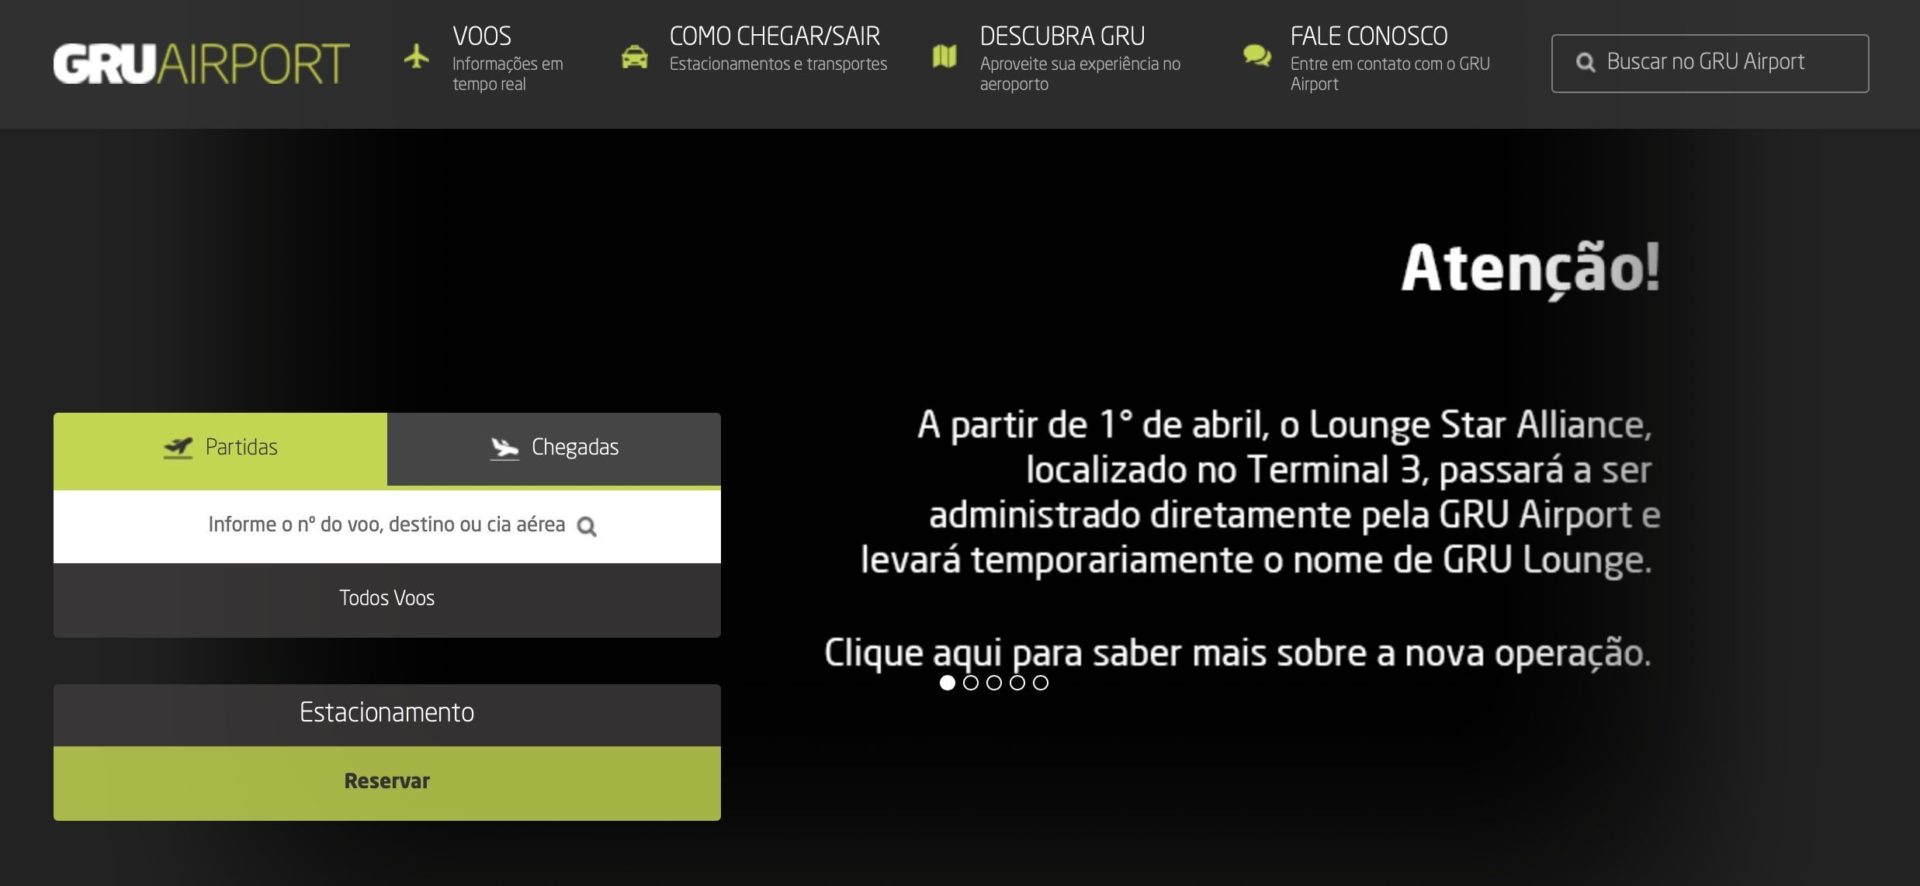The height and width of the screenshot is (886, 1920).
Task: Click 'Entre em contato com o GRU Airport' subtitle
Action: point(1390,74)
